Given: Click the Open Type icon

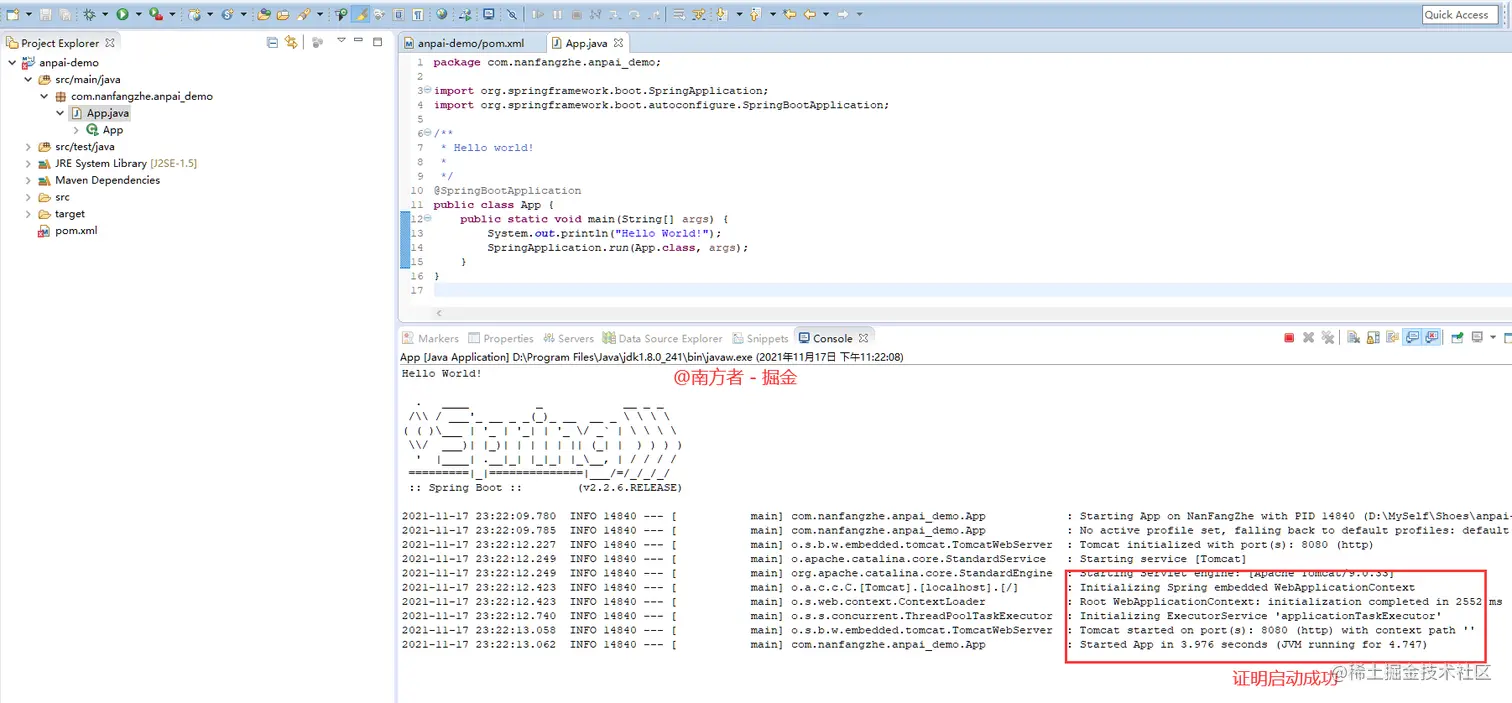Looking at the screenshot, I should [x=264, y=14].
